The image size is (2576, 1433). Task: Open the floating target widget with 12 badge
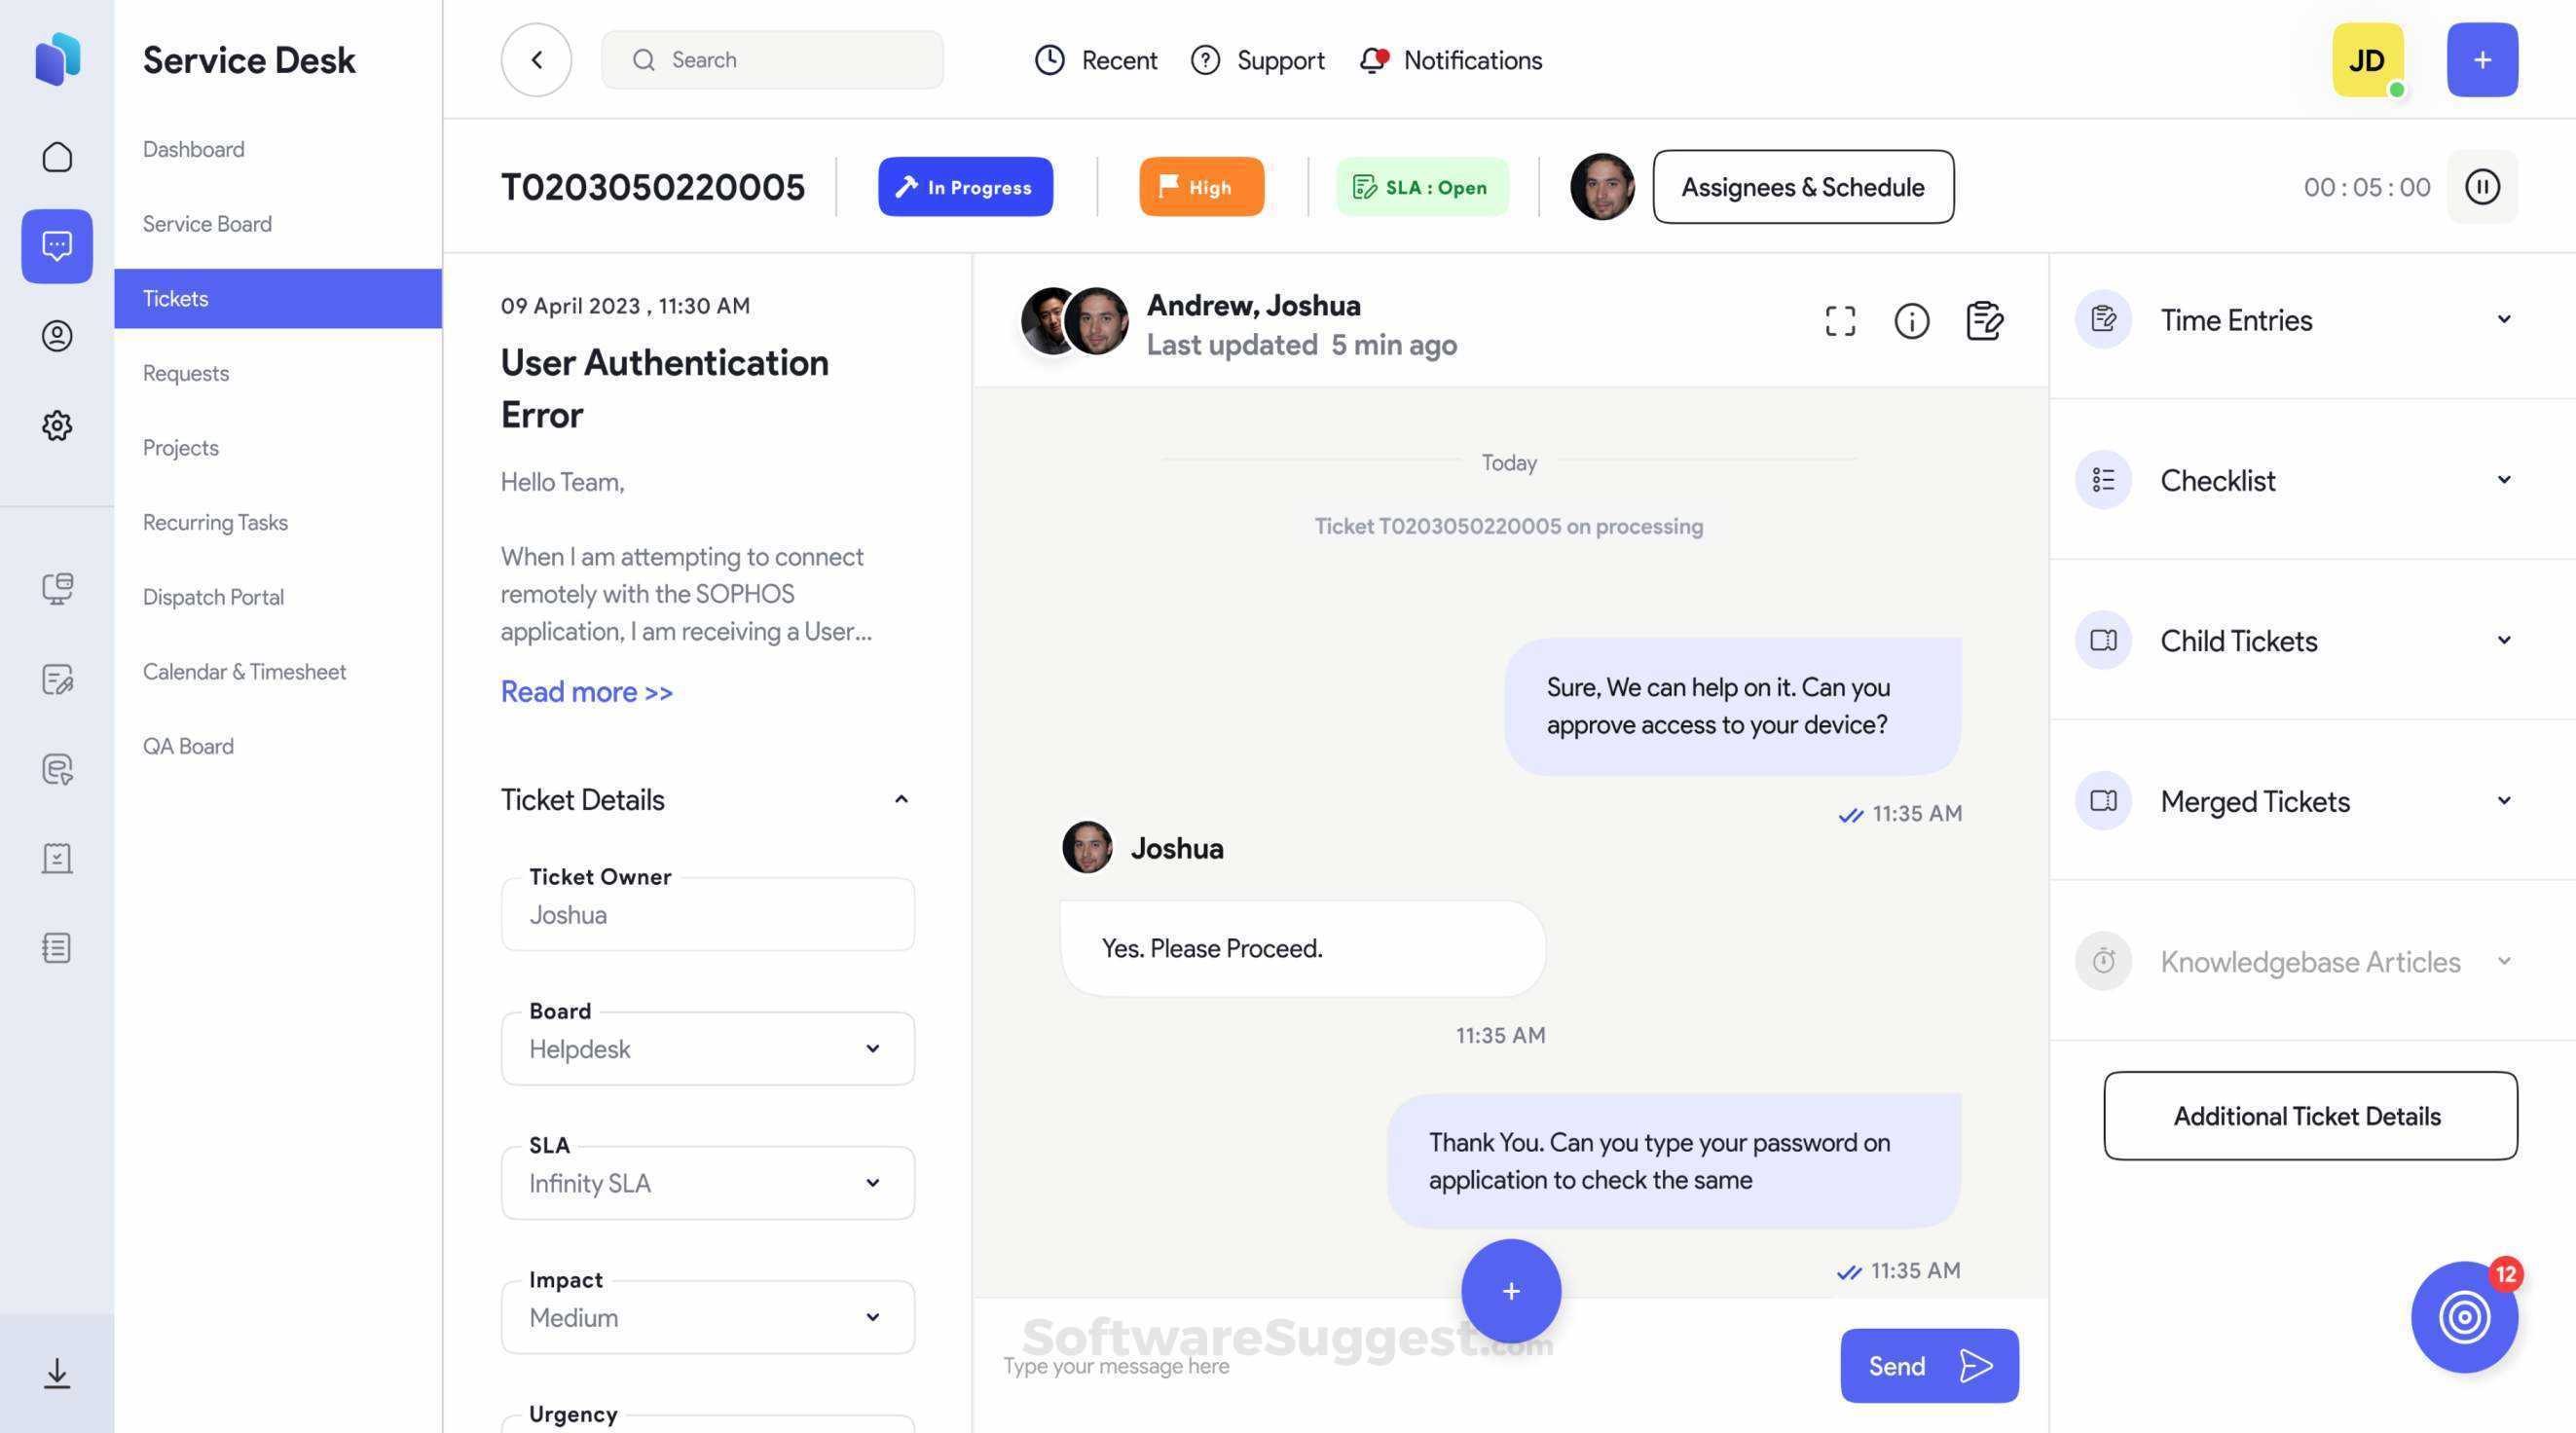(x=2464, y=1316)
